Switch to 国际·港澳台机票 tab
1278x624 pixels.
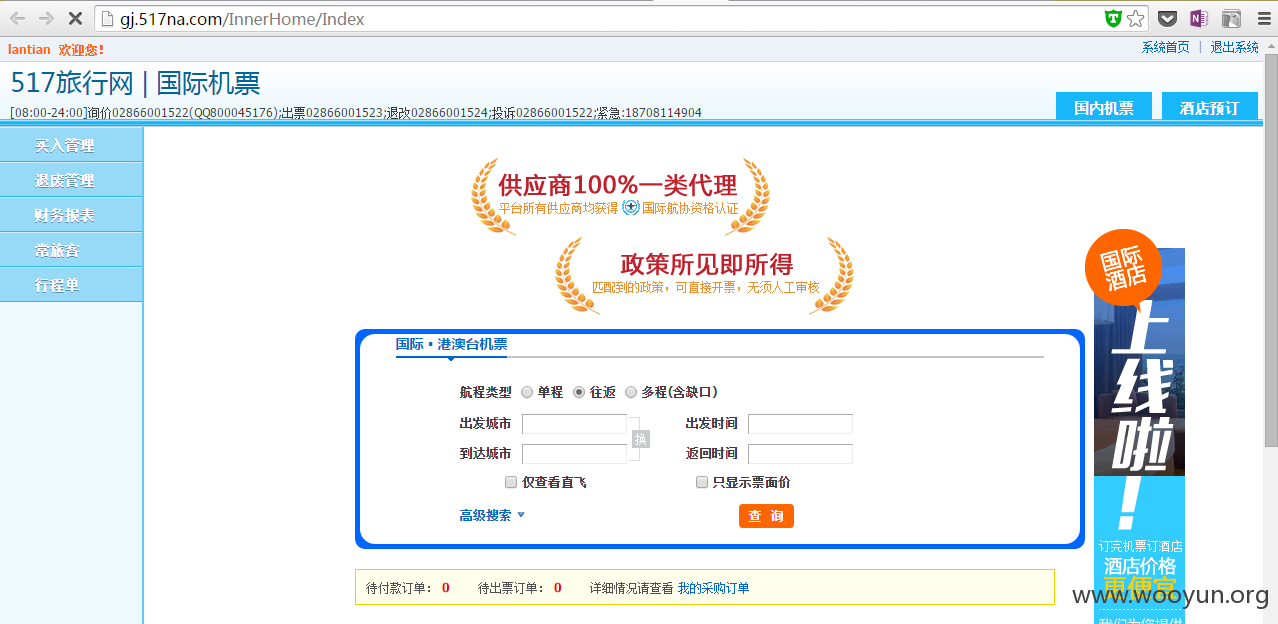(x=451, y=344)
